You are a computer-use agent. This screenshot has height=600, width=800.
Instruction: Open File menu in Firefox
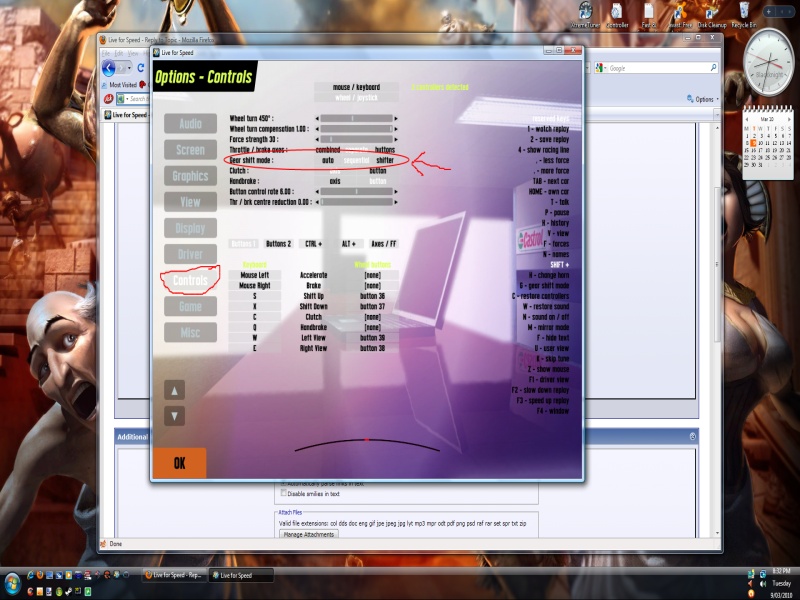(x=106, y=54)
